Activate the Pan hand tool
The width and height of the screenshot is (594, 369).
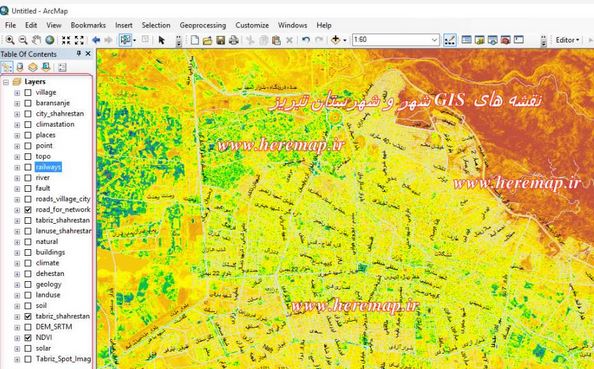(36, 40)
